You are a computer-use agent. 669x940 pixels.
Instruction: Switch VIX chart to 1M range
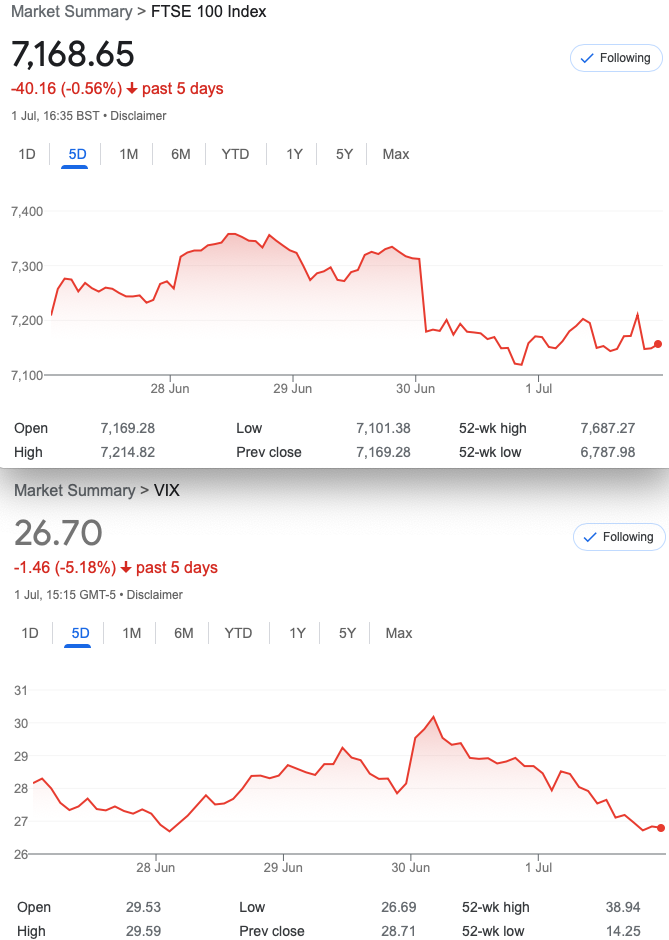(131, 634)
